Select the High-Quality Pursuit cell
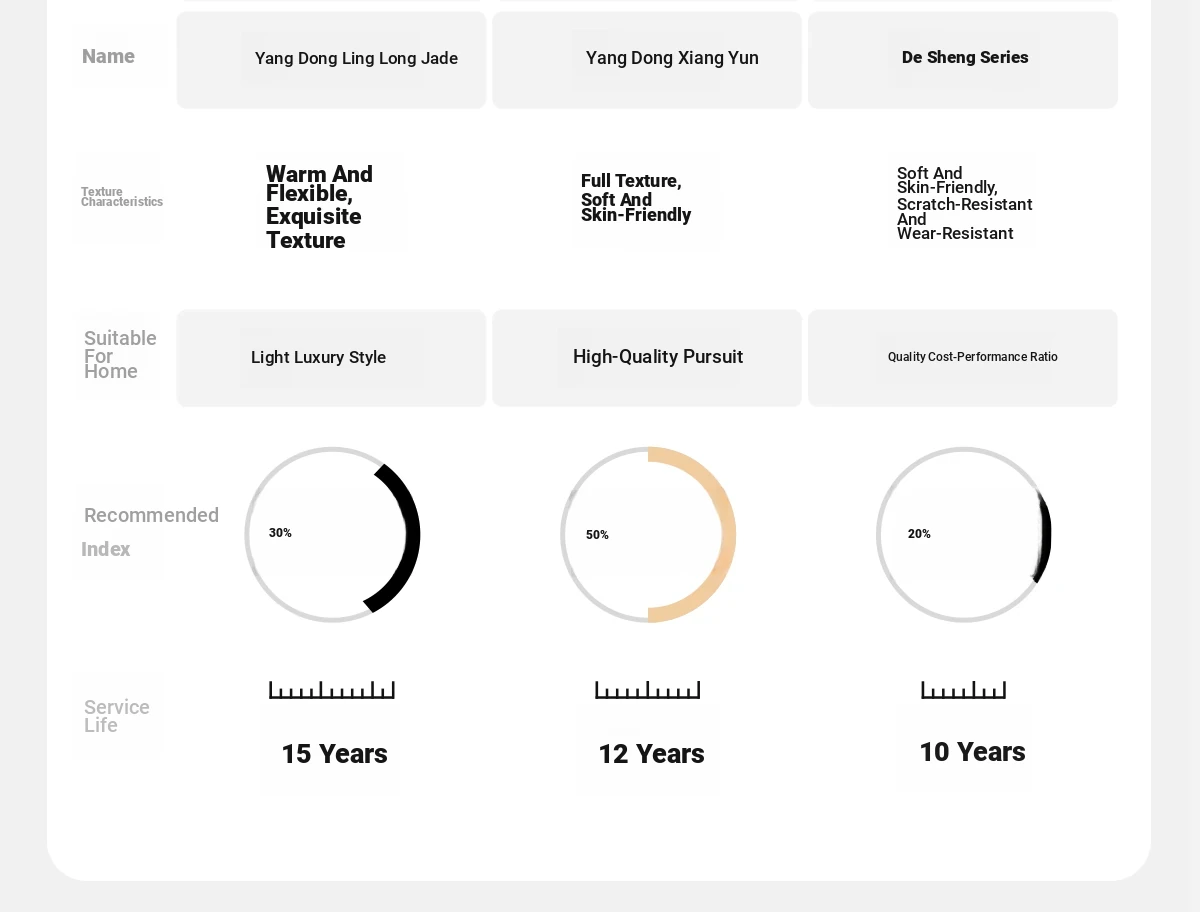Screen dimensions: 1200x912 point(648,358)
